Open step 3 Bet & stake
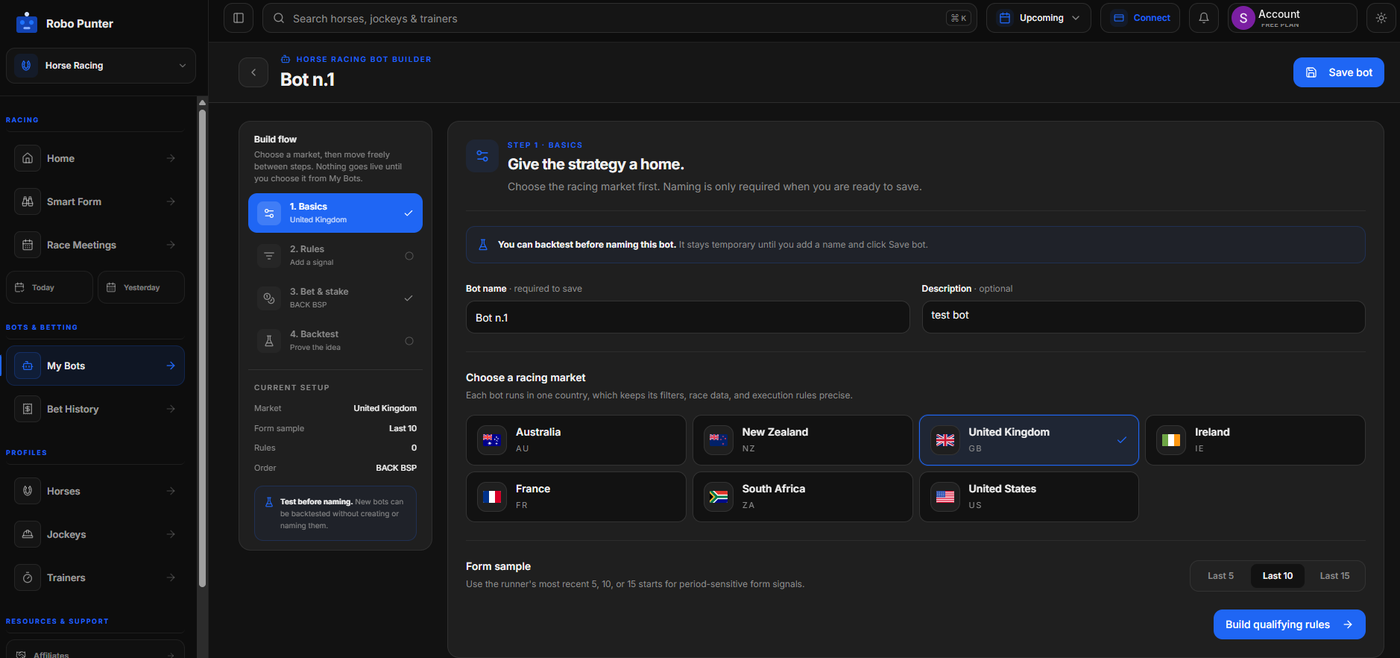This screenshot has width=1400, height=658. click(x=335, y=297)
